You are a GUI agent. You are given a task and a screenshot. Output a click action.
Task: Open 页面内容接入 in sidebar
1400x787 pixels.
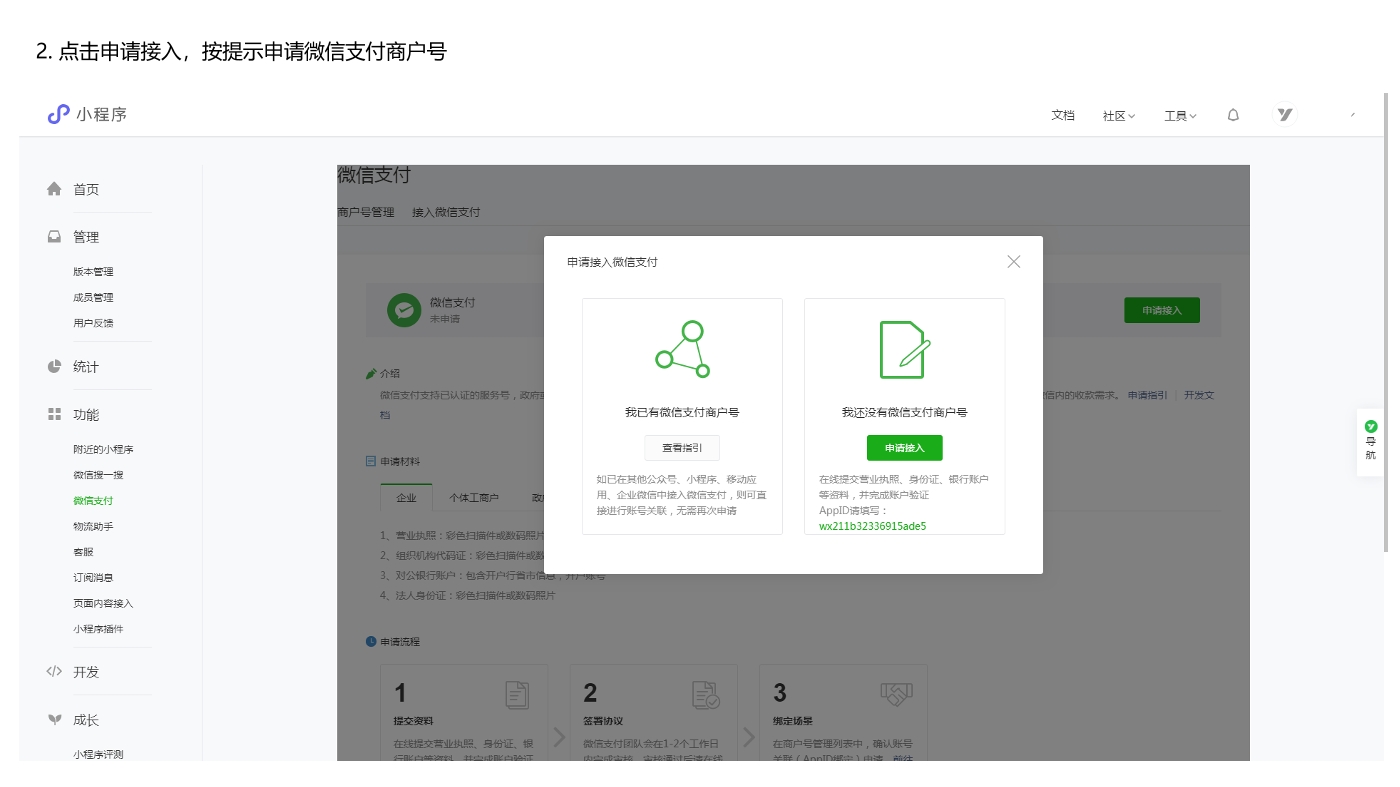point(103,603)
